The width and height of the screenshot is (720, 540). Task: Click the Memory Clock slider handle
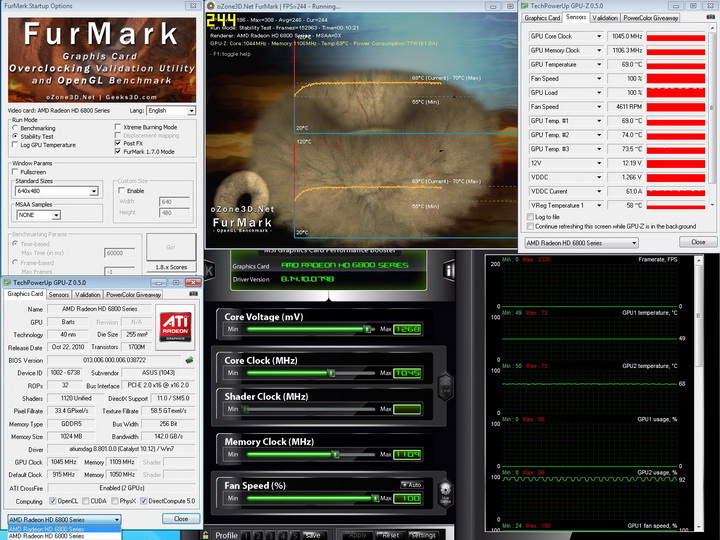point(336,455)
